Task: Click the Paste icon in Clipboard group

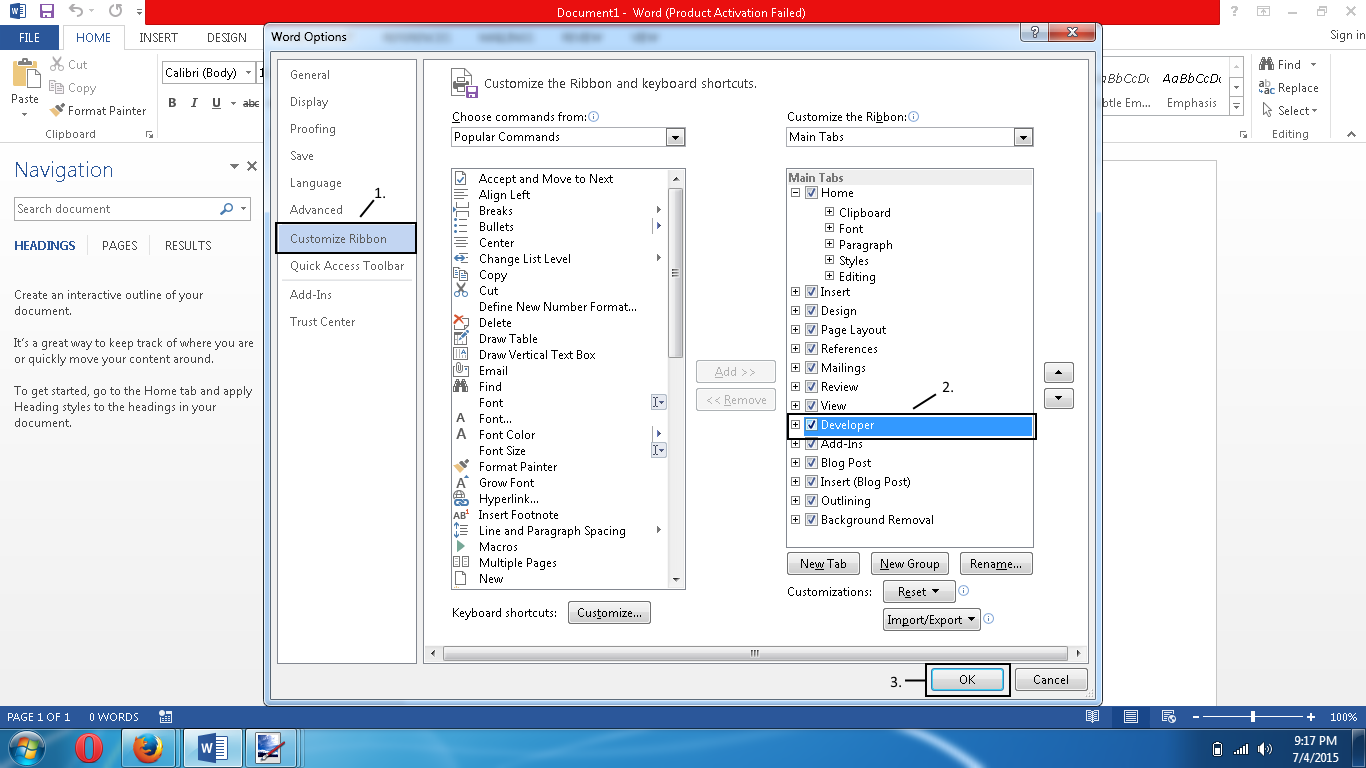Action: (x=25, y=75)
